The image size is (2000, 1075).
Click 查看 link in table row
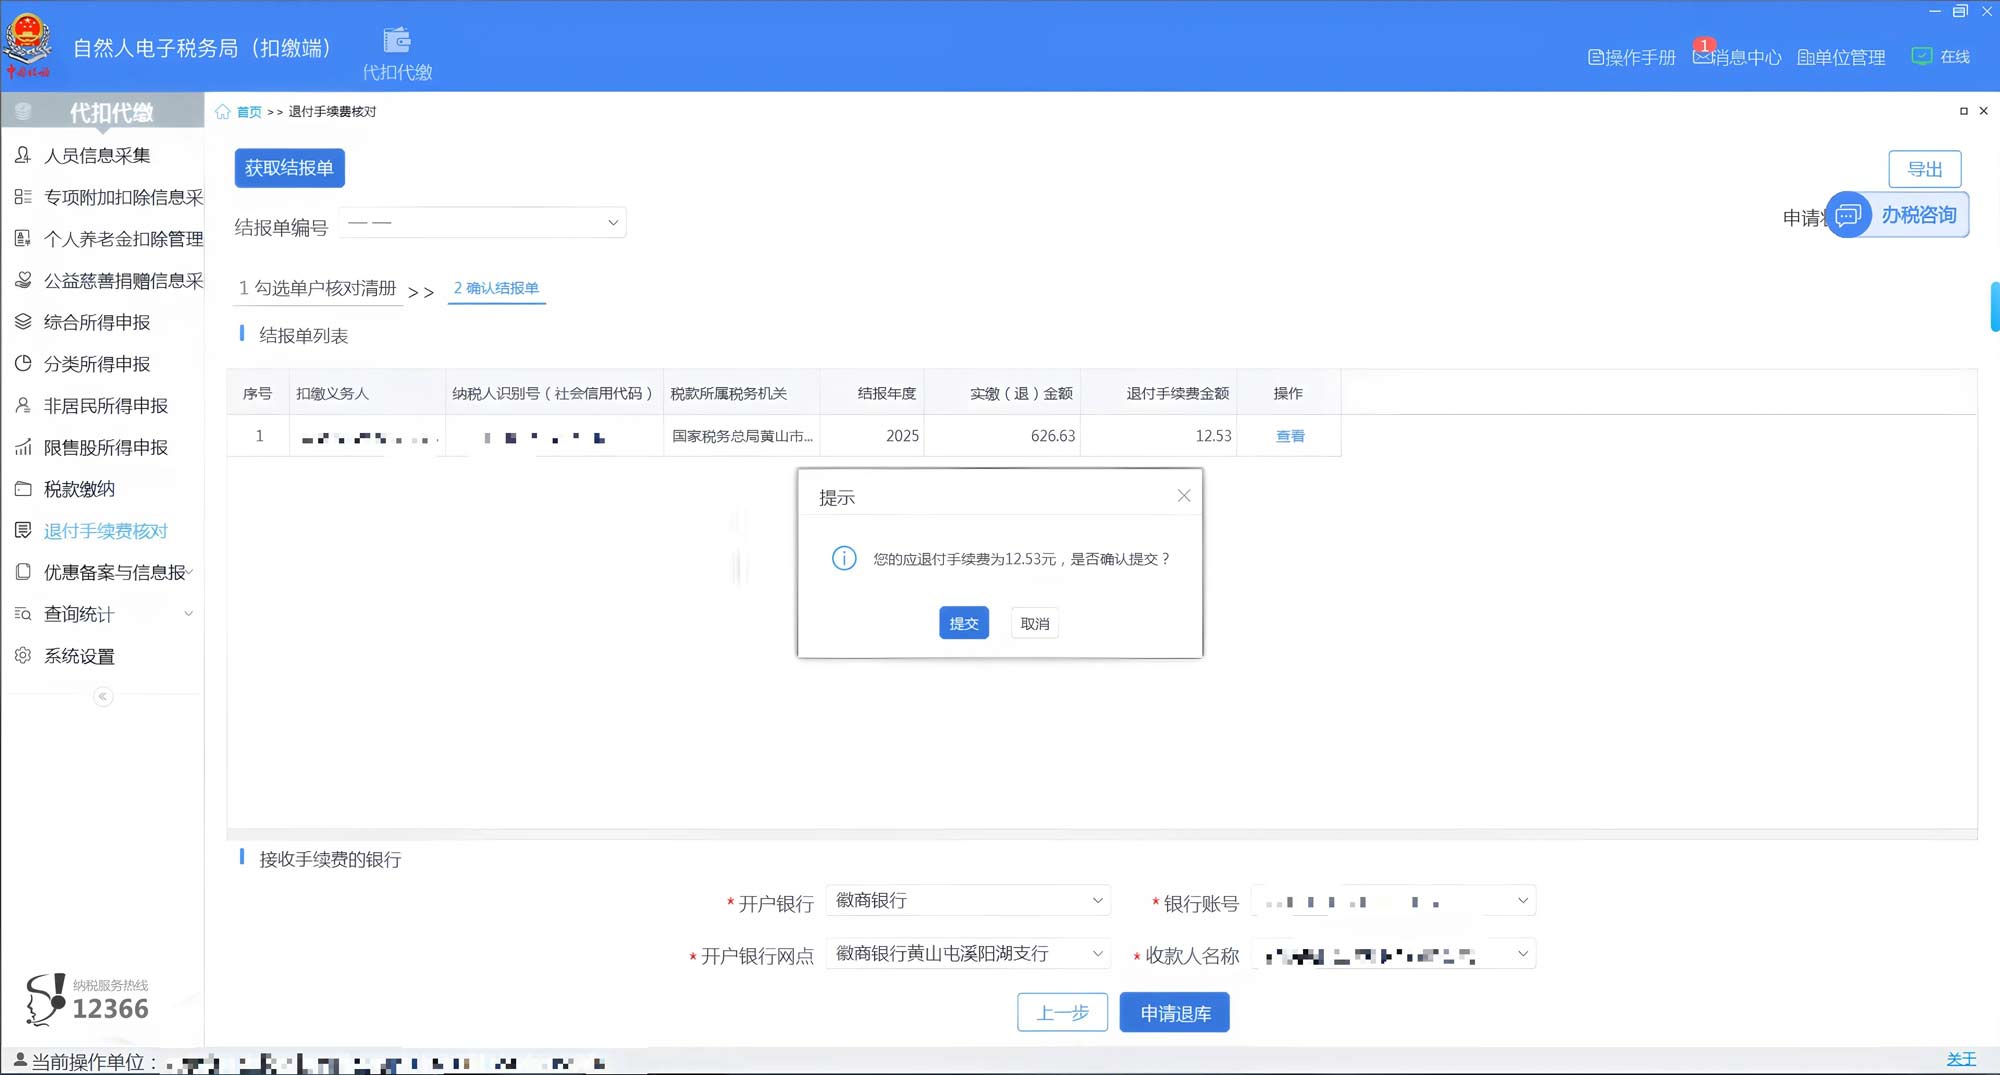click(x=1289, y=436)
